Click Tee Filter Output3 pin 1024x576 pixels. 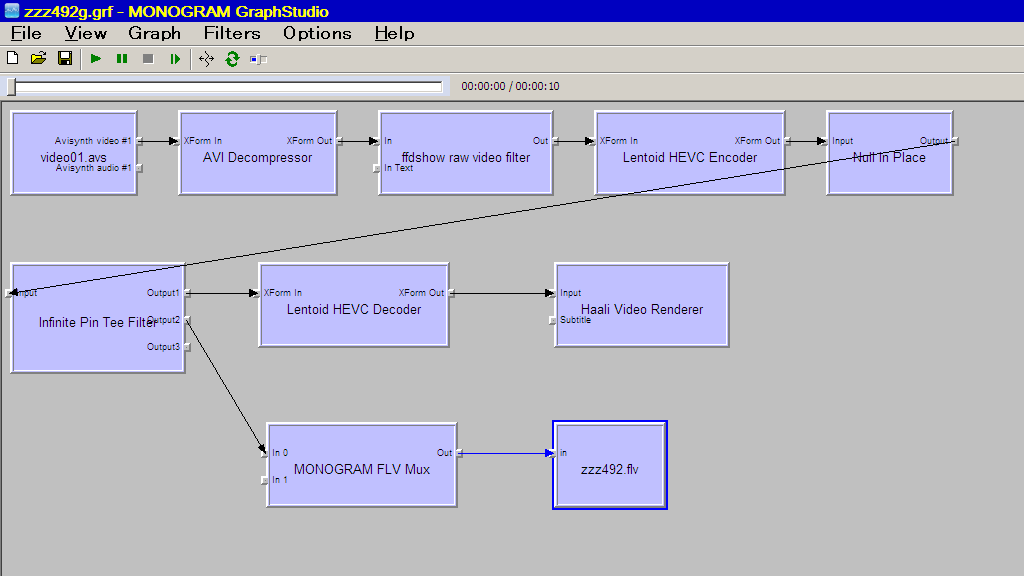[x=187, y=347]
